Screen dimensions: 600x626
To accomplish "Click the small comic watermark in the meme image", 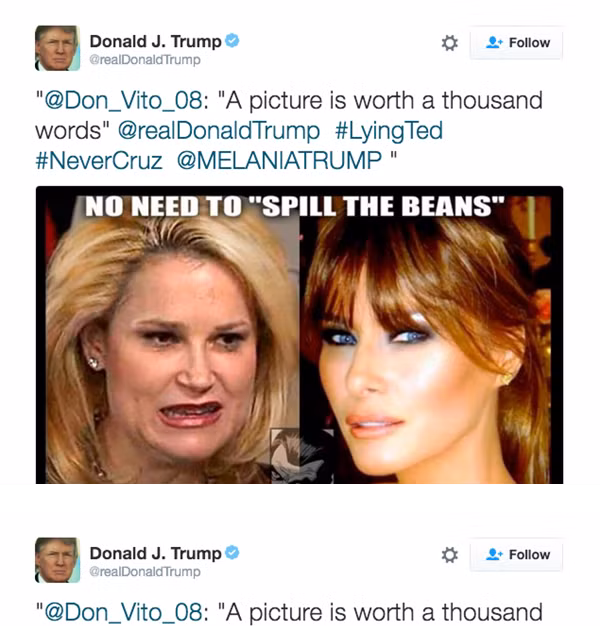I will coord(302,456).
